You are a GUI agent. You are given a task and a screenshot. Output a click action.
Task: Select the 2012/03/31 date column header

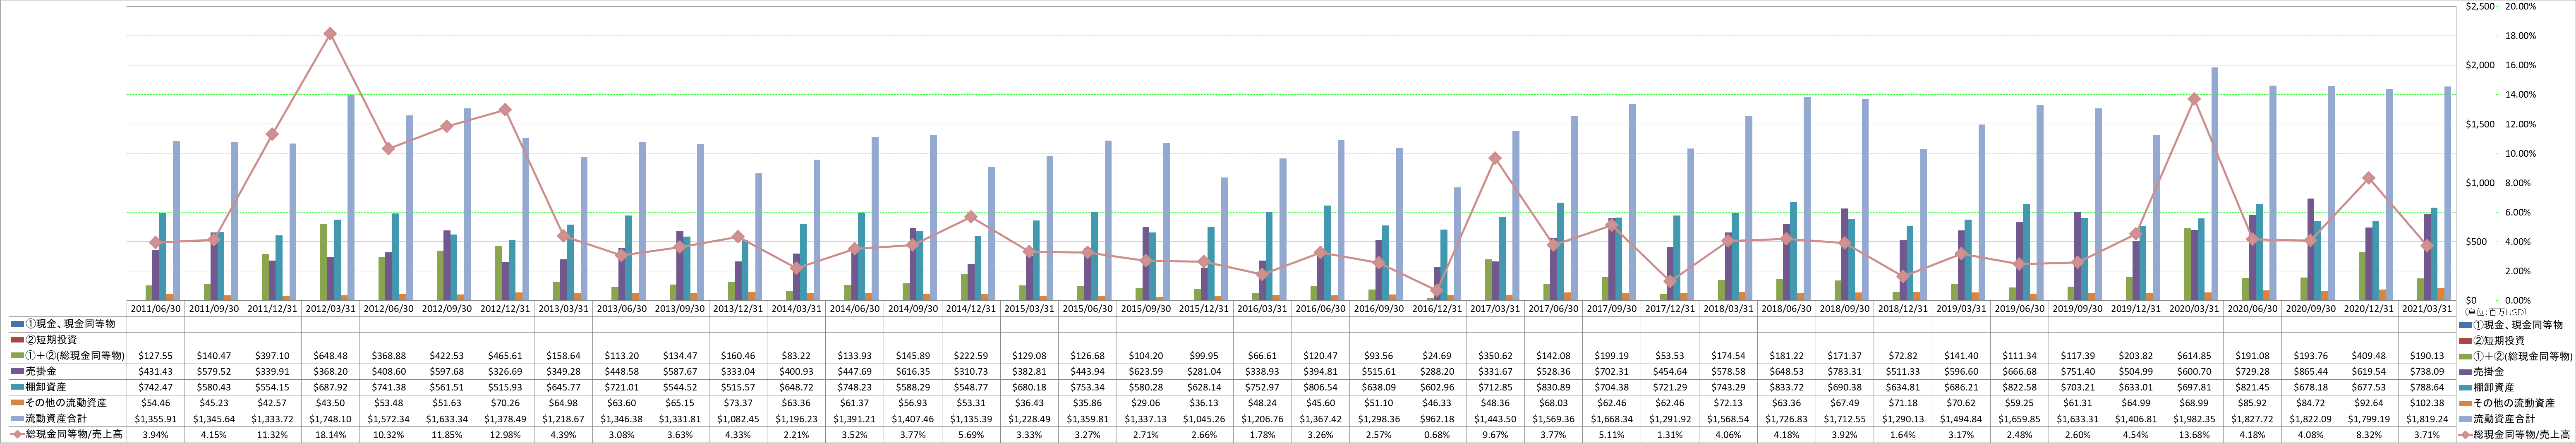pyautogui.click(x=330, y=309)
